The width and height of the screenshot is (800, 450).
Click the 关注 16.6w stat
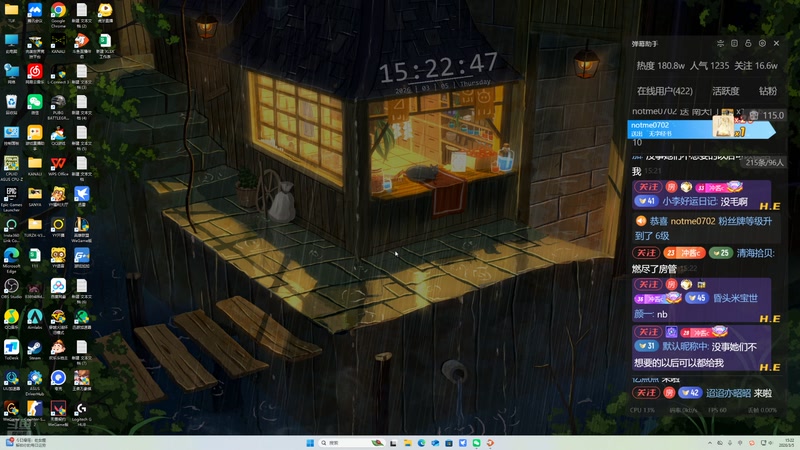[756, 66]
